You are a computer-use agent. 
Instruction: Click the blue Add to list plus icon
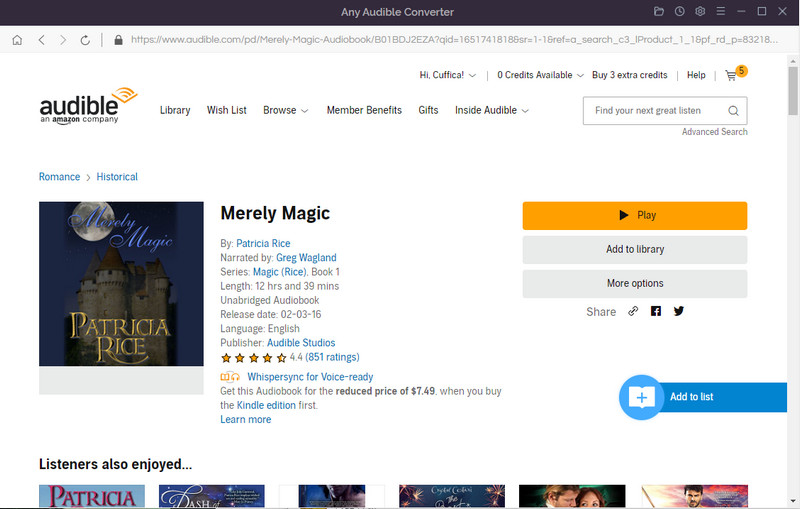[641, 397]
